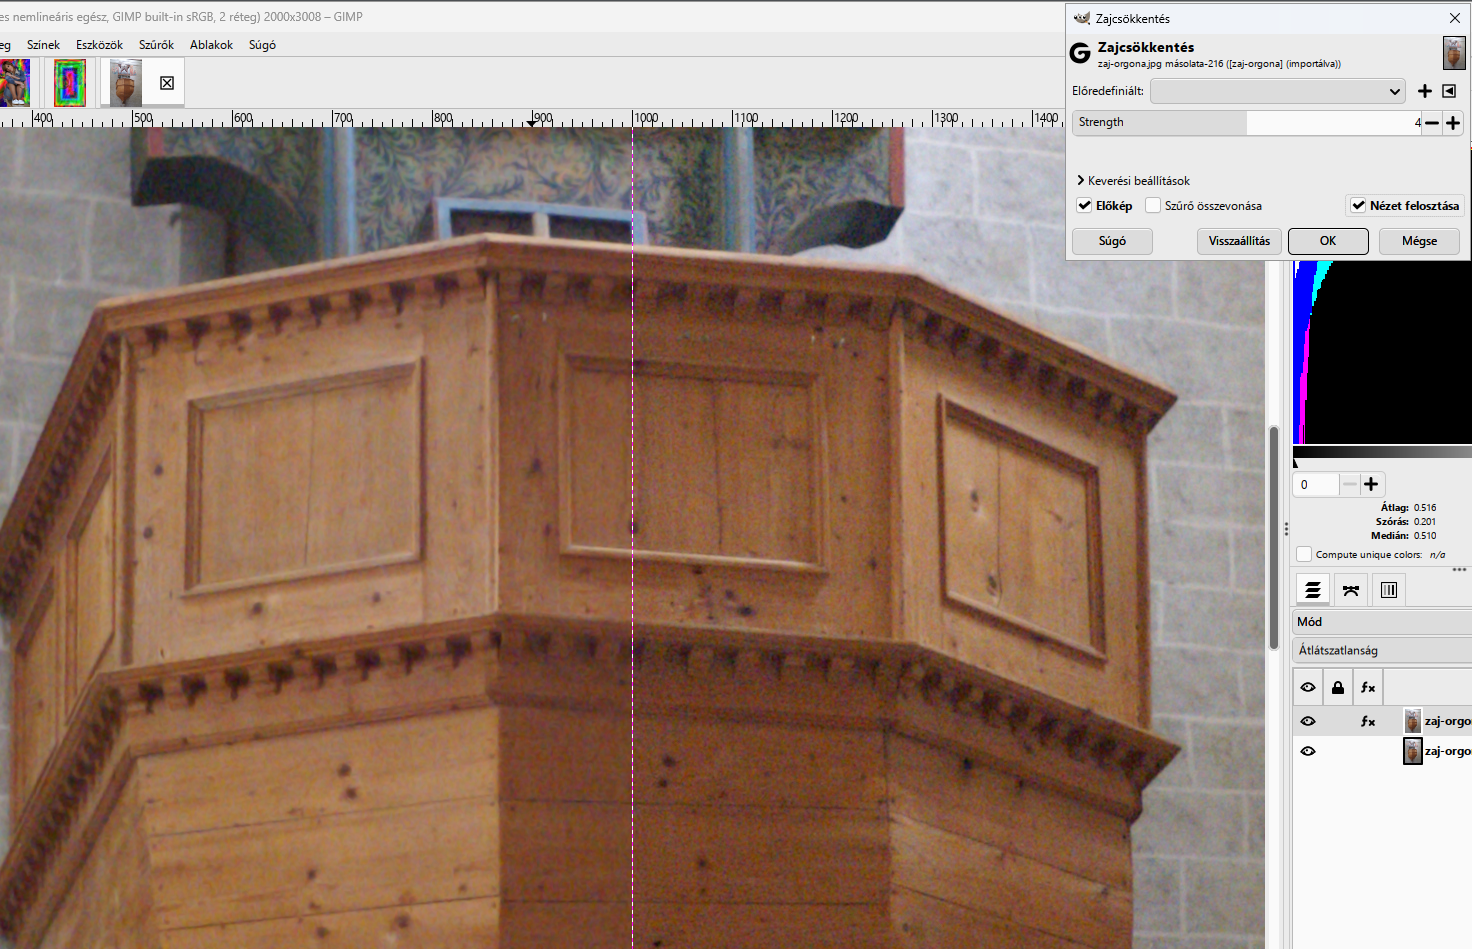Confirm noise reduction with OK
1472x949 pixels.
pyautogui.click(x=1328, y=241)
